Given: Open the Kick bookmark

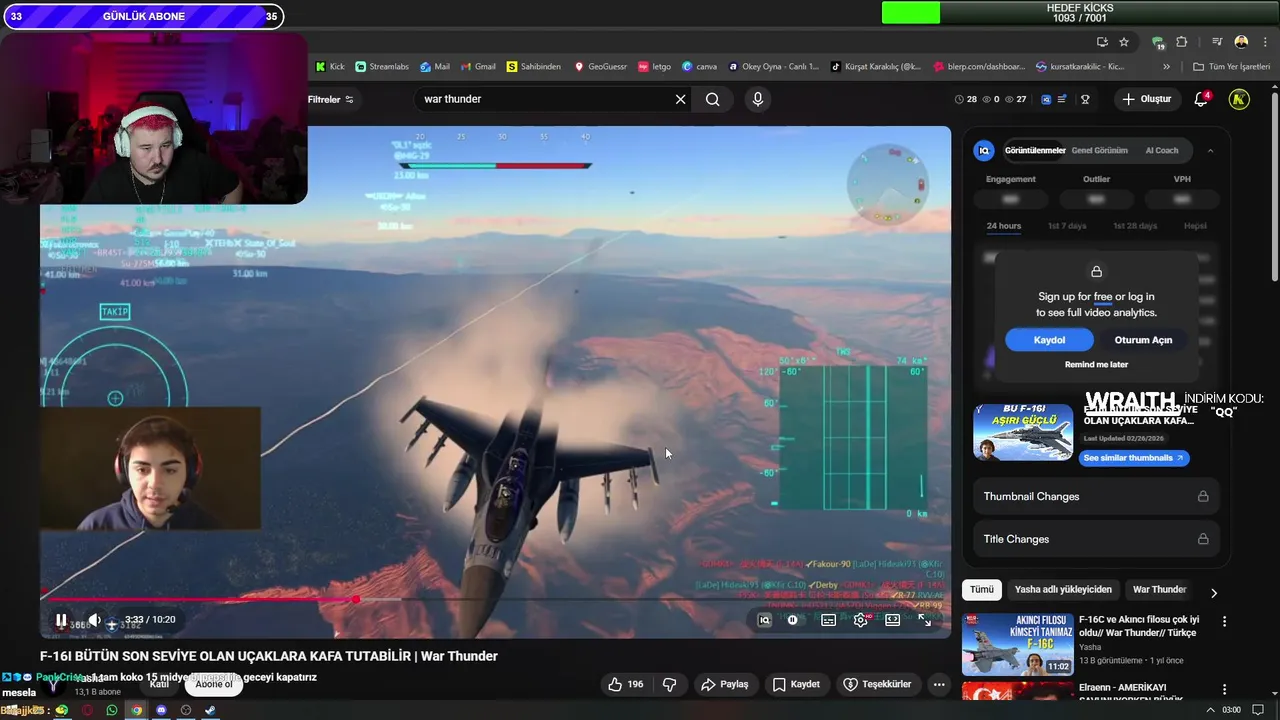Looking at the screenshot, I should [330, 67].
